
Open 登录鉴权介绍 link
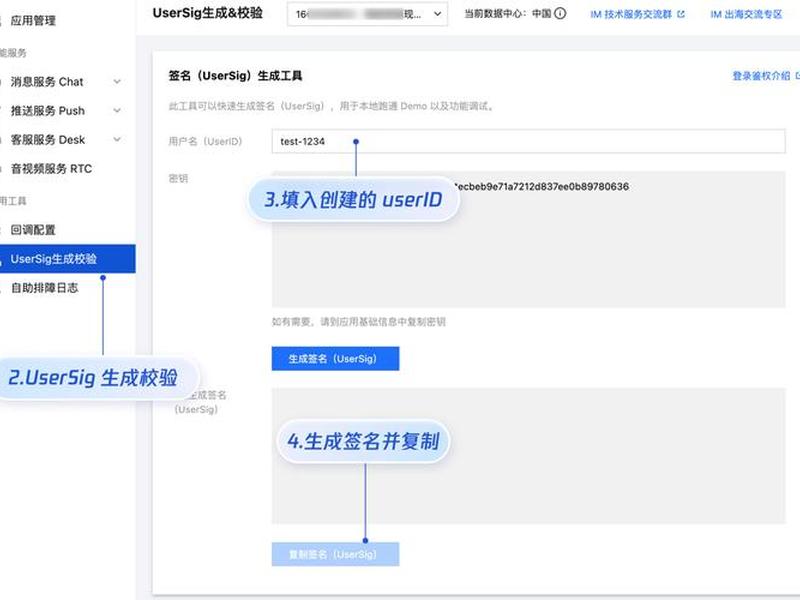coord(761,76)
